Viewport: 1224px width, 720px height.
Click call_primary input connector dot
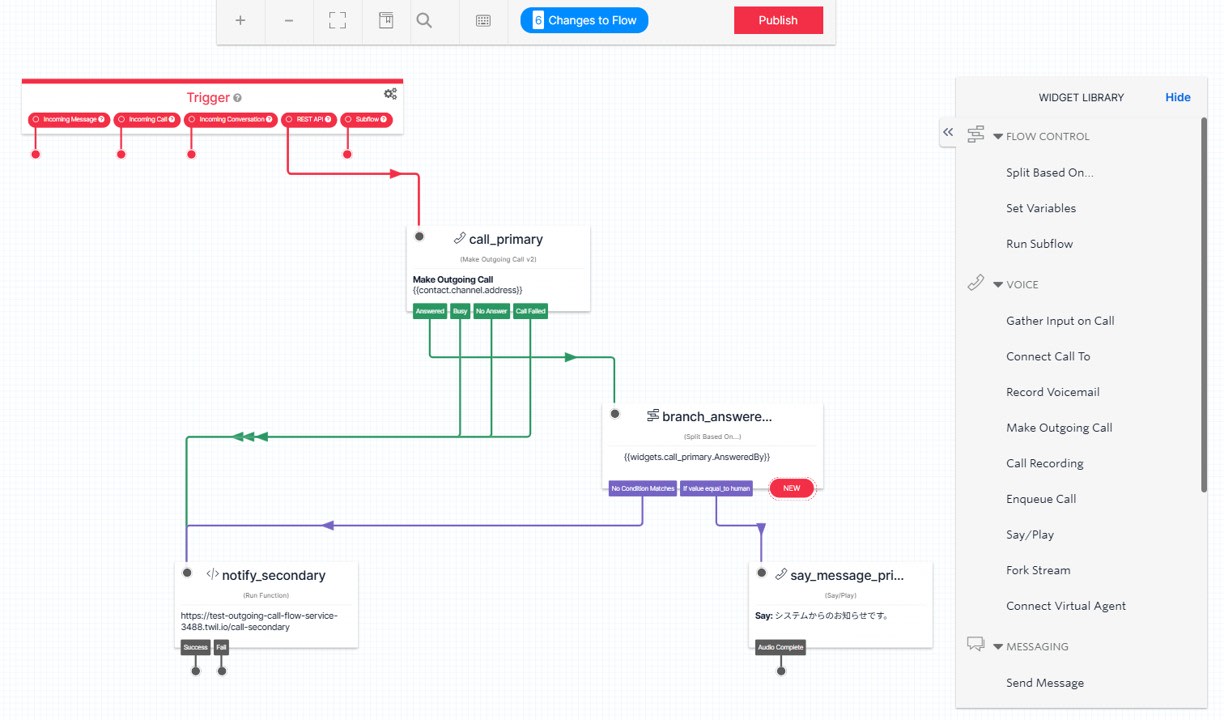(419, 237)
